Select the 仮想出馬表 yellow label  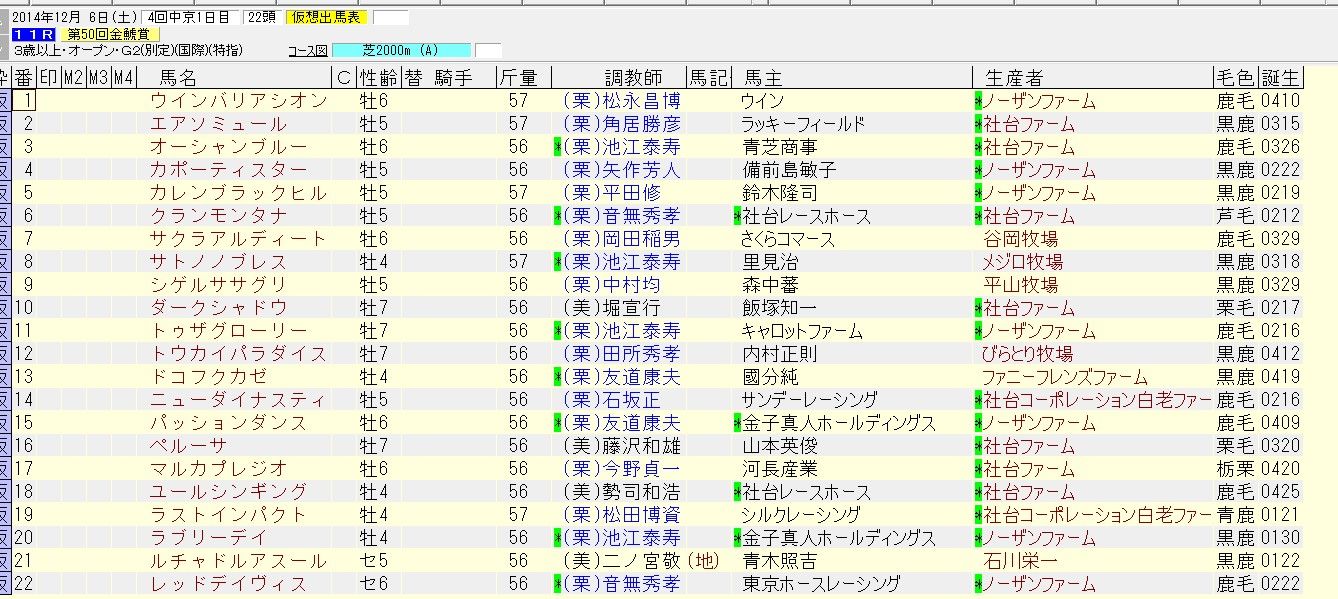[x=327, y=17]
